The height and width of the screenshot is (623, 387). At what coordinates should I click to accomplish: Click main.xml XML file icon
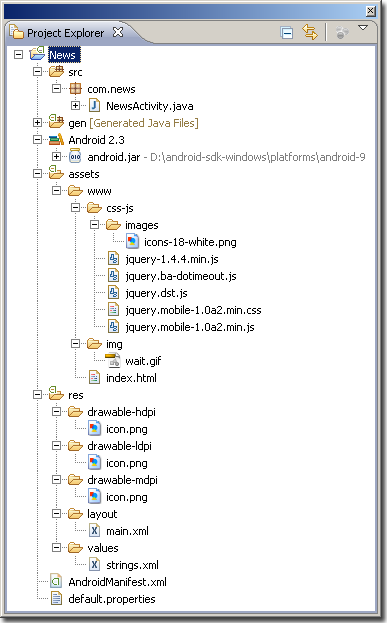tap(94, 531)
